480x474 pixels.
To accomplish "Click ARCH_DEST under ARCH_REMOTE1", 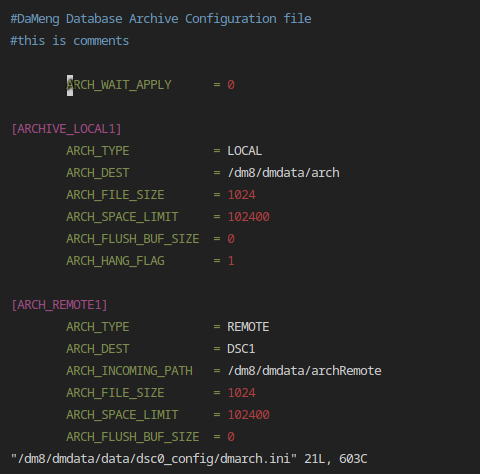I will [98, 349].
